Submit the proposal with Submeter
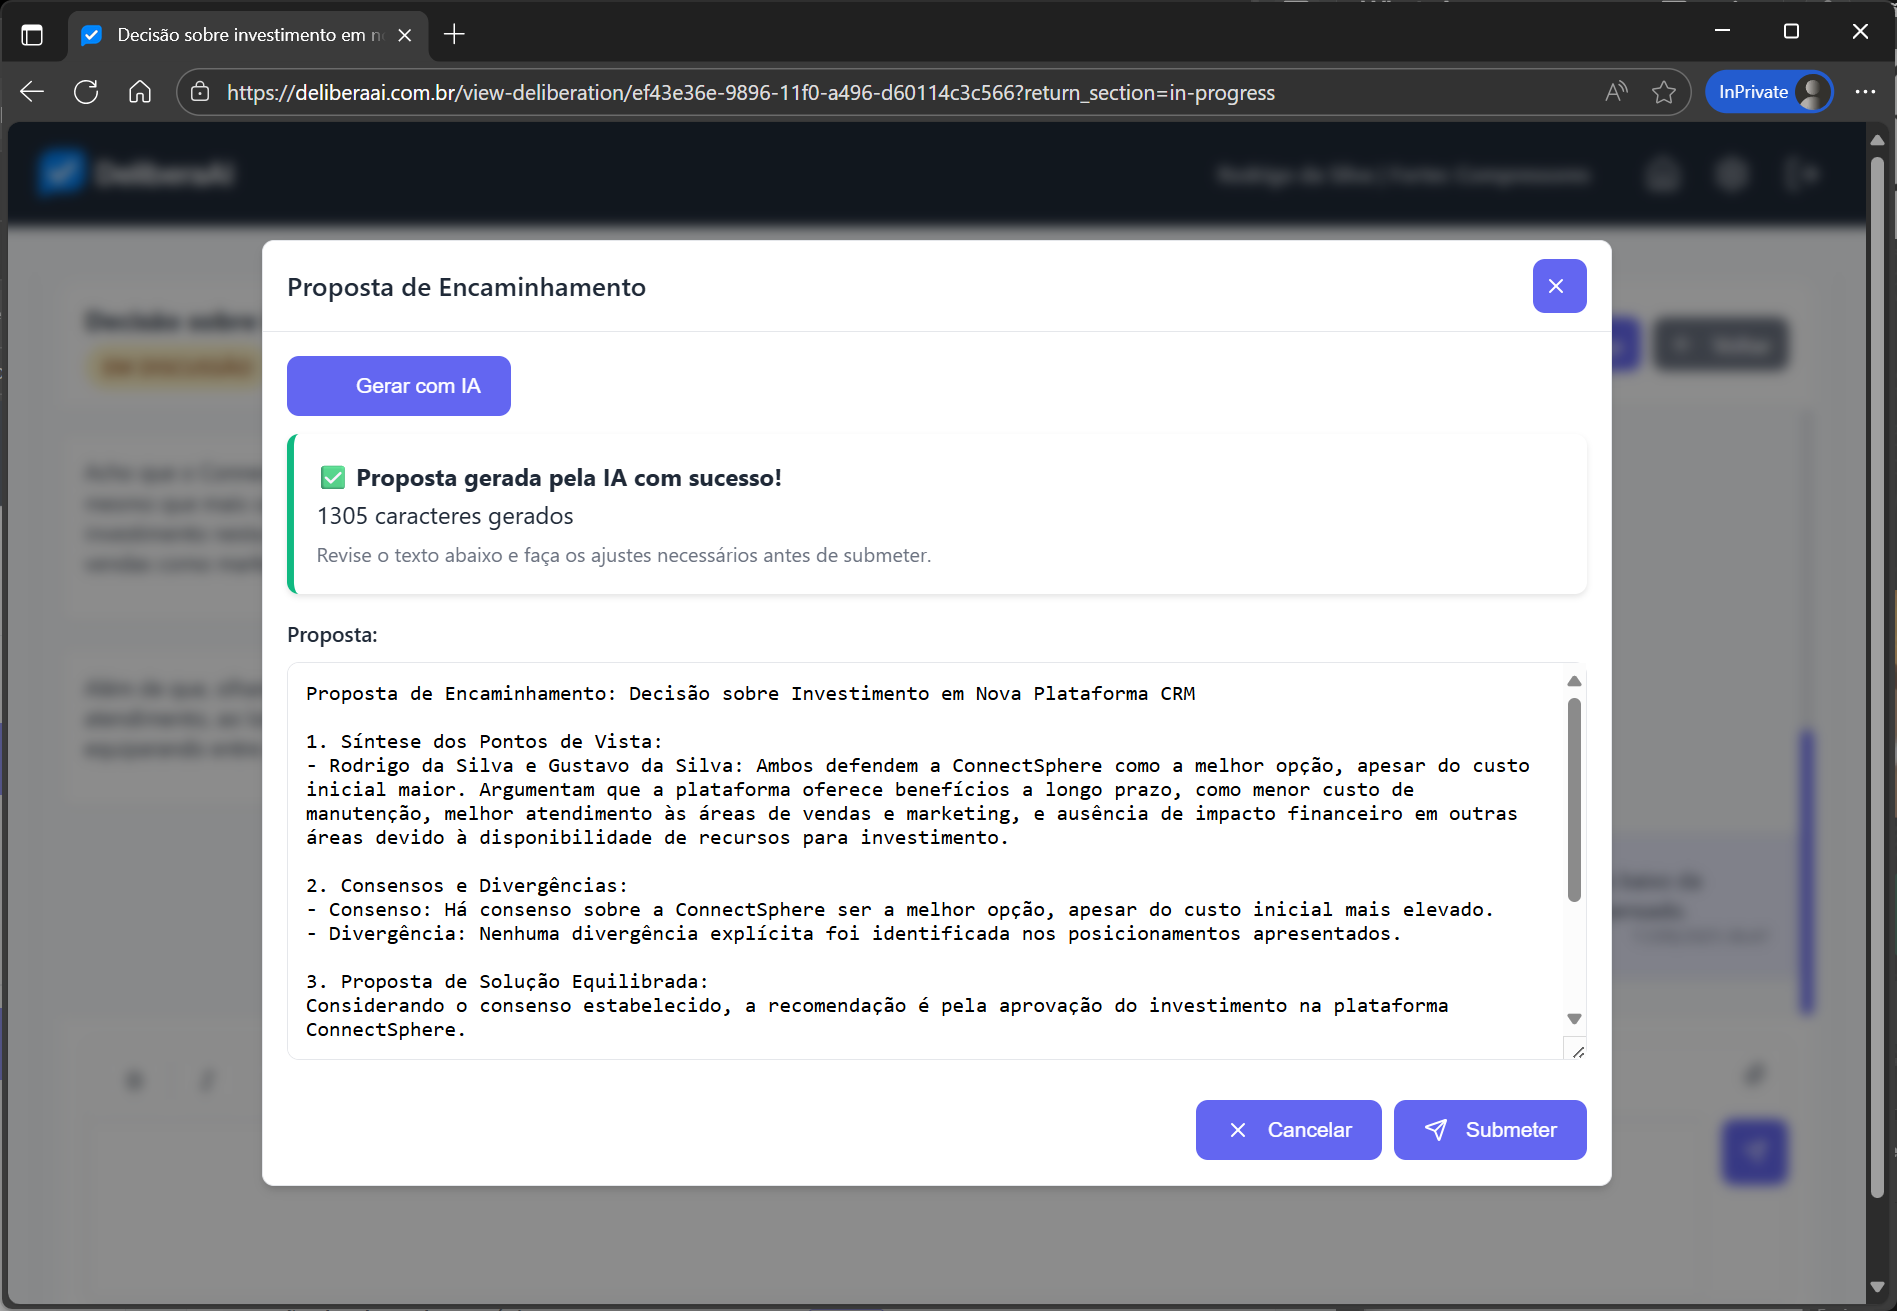This screenshot has height=1311, width=1897. coord(1489,1130)
